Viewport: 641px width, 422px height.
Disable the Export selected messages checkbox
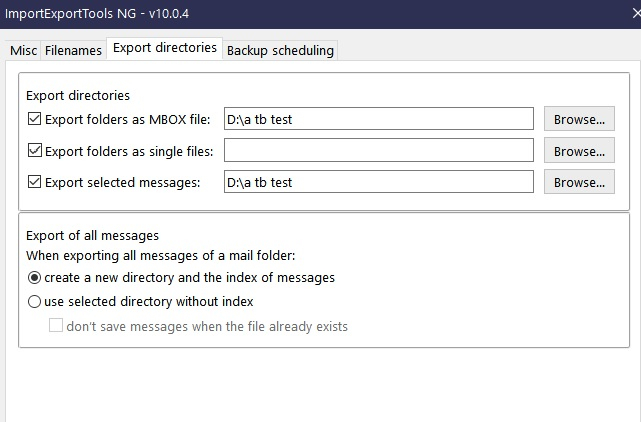pos(35,182)
